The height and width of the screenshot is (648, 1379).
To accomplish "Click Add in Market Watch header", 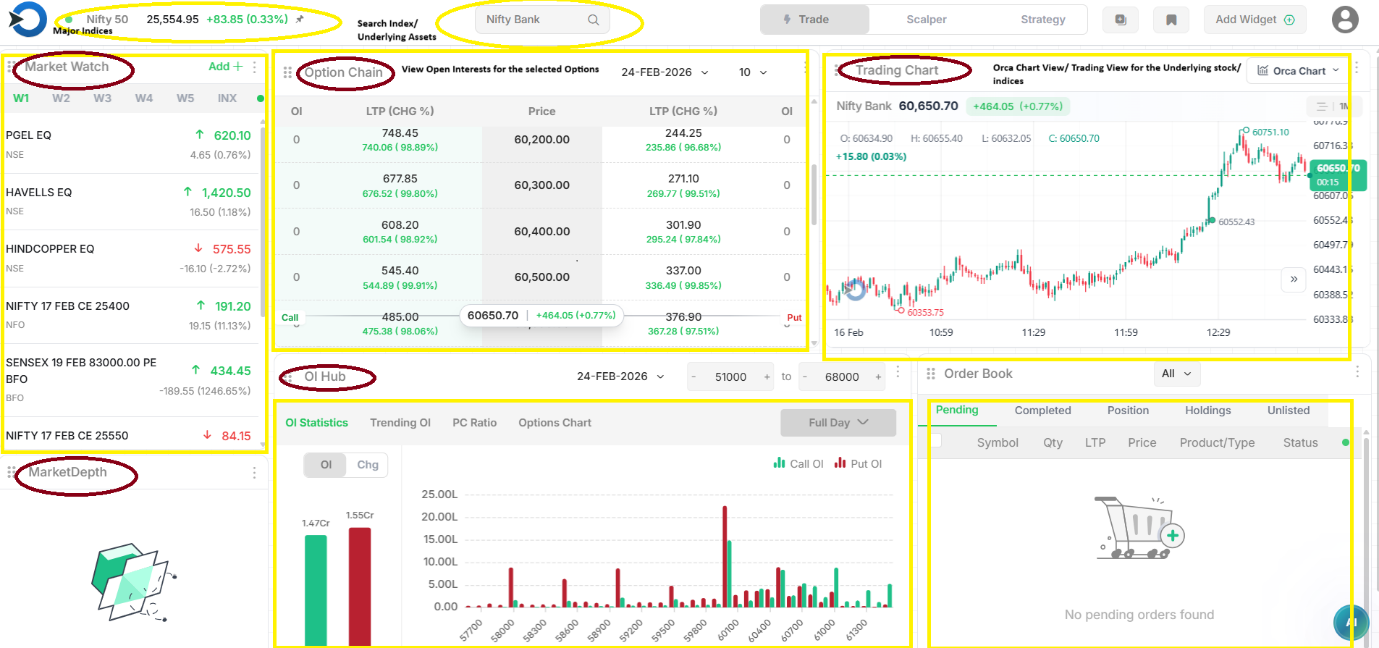I will tap(225, 67).
